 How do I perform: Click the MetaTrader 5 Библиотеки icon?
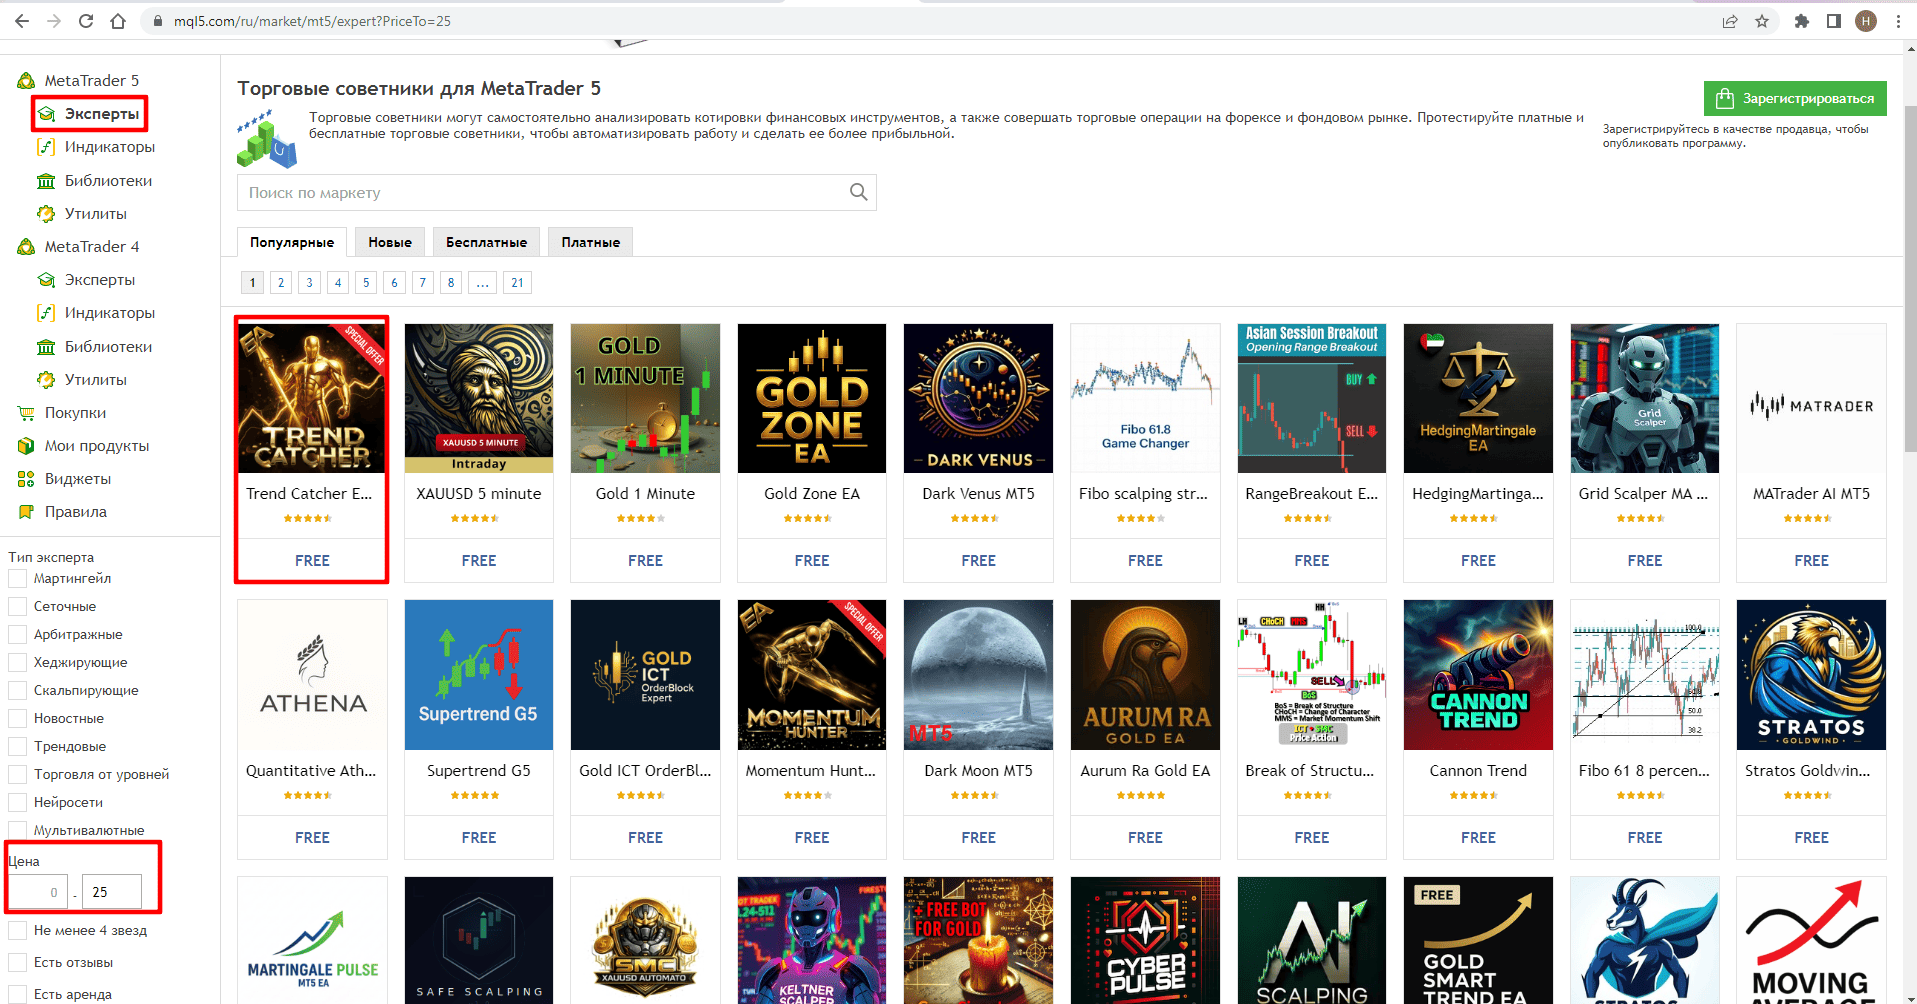click(46, 181)
